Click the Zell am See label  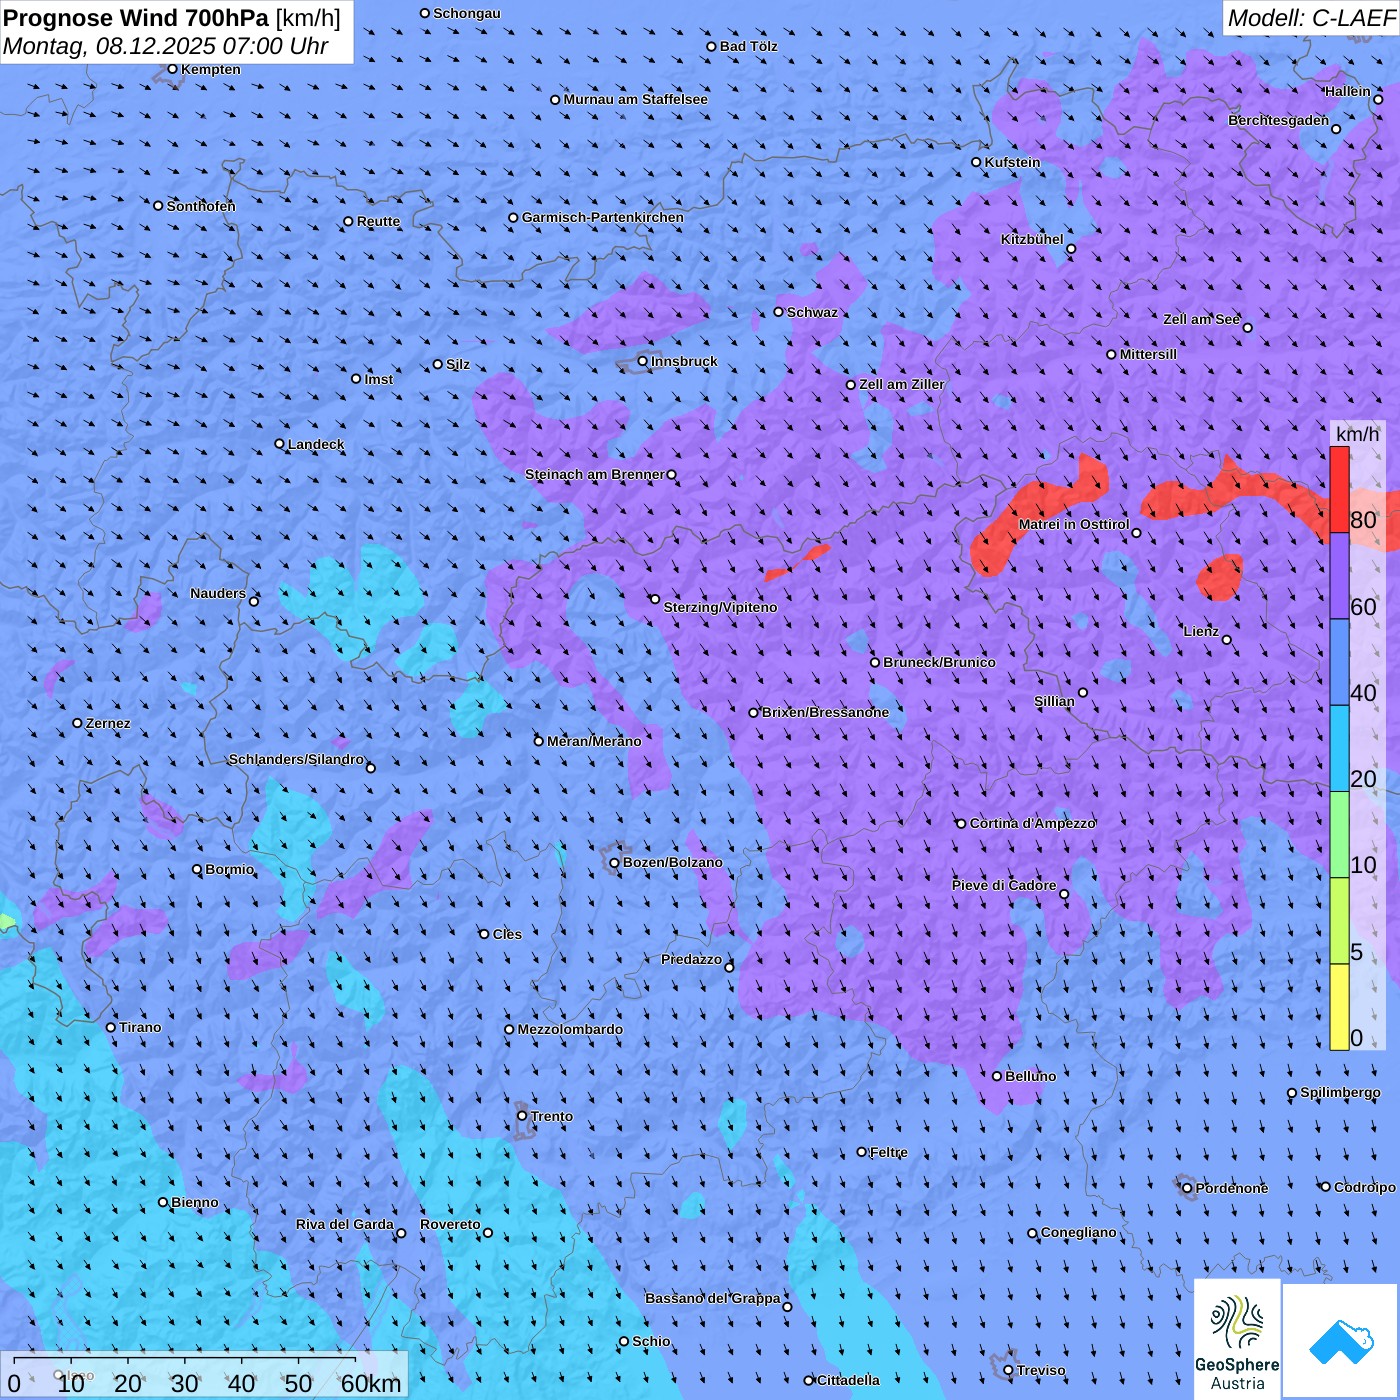[x=1201, y=319]
